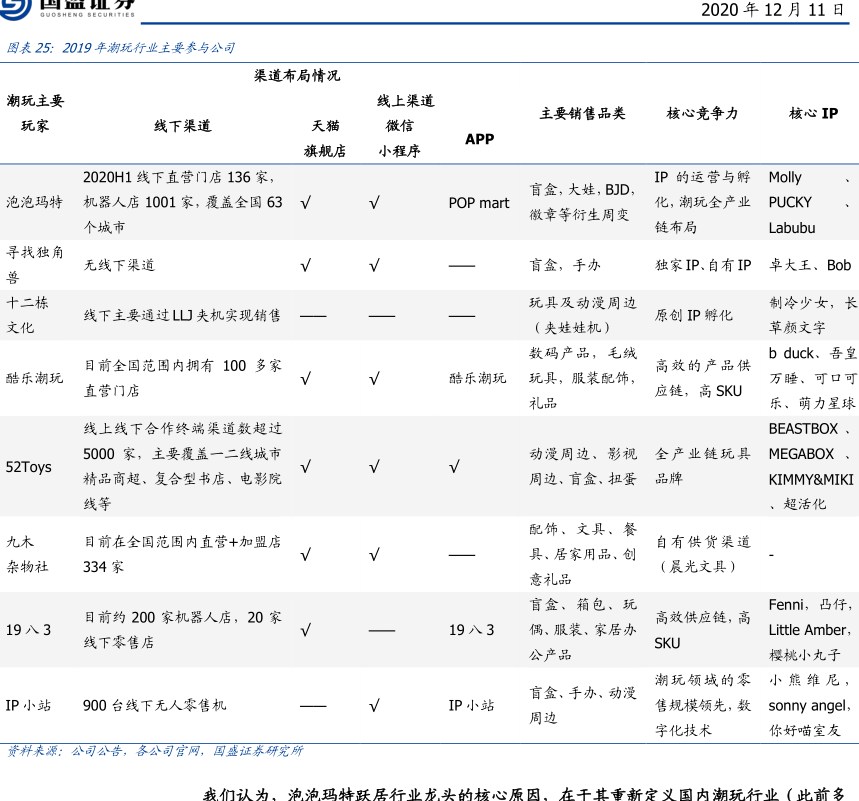Select the 潮玩领域的零售规模领先 cell
This screenshot has width=859, height=801.
703,705
